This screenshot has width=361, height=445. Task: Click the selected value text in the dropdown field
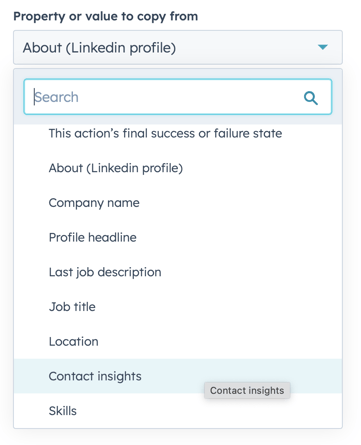99,48
